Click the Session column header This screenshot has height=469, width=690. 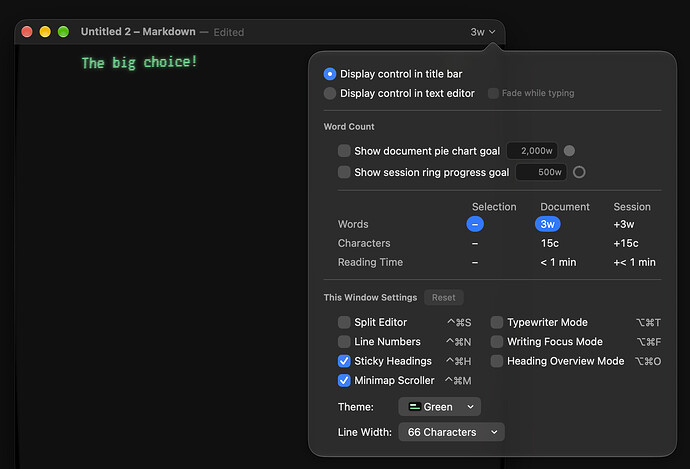632,207
